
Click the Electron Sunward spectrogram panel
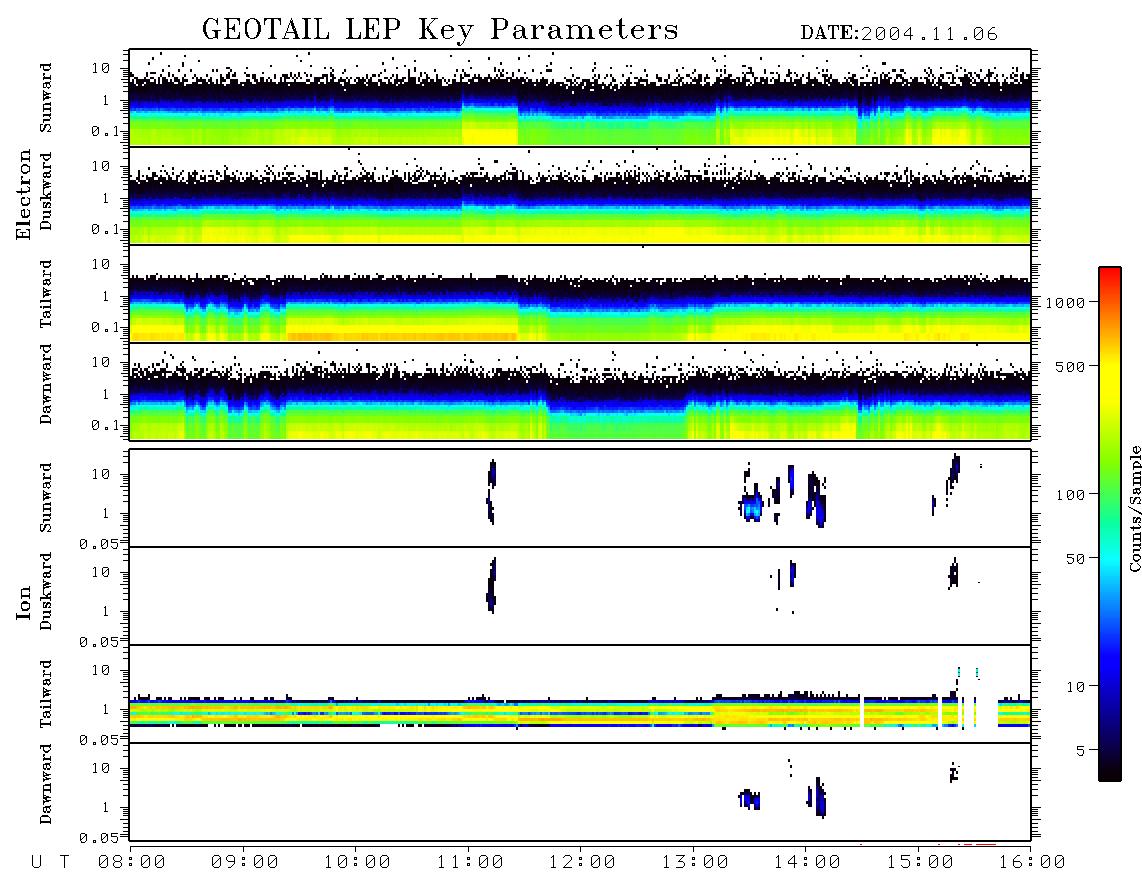580,98
